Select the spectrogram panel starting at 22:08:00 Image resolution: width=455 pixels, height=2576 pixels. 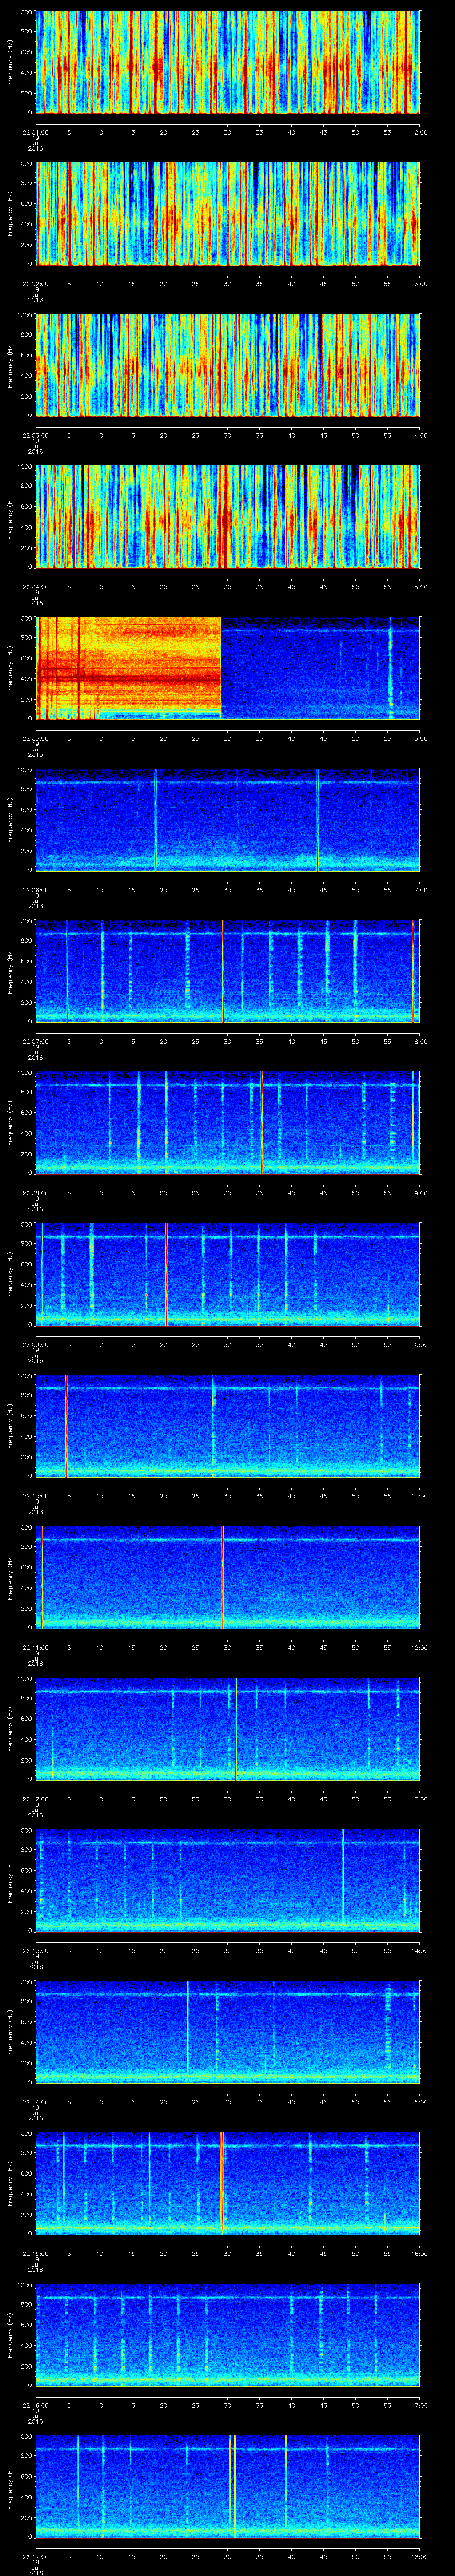[x=227, y=1123]
